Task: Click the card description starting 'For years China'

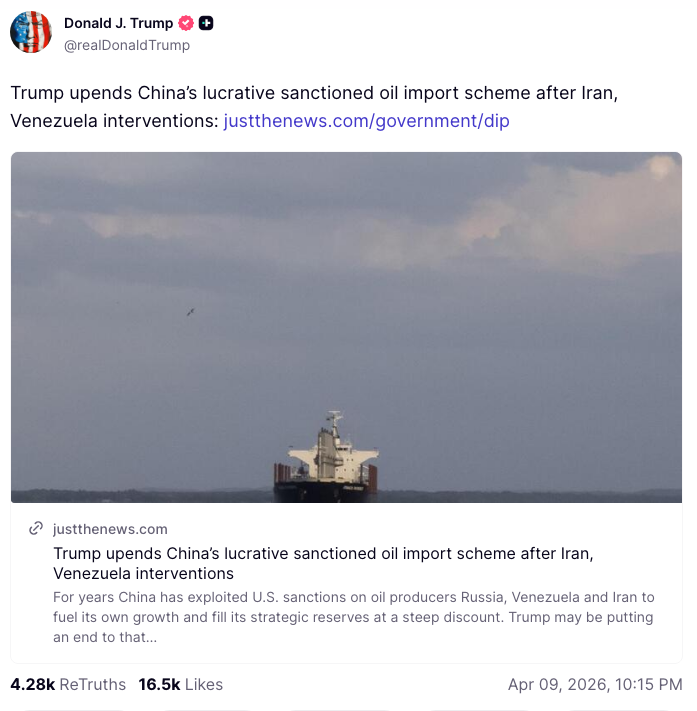Action: [354, 617]
